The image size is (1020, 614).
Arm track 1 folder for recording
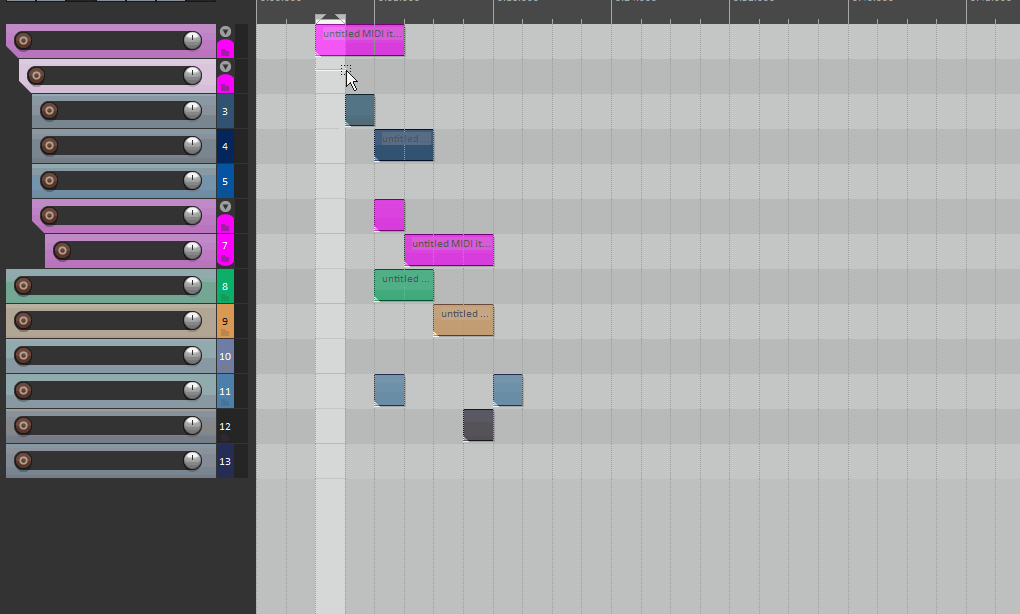pos(23,41)
